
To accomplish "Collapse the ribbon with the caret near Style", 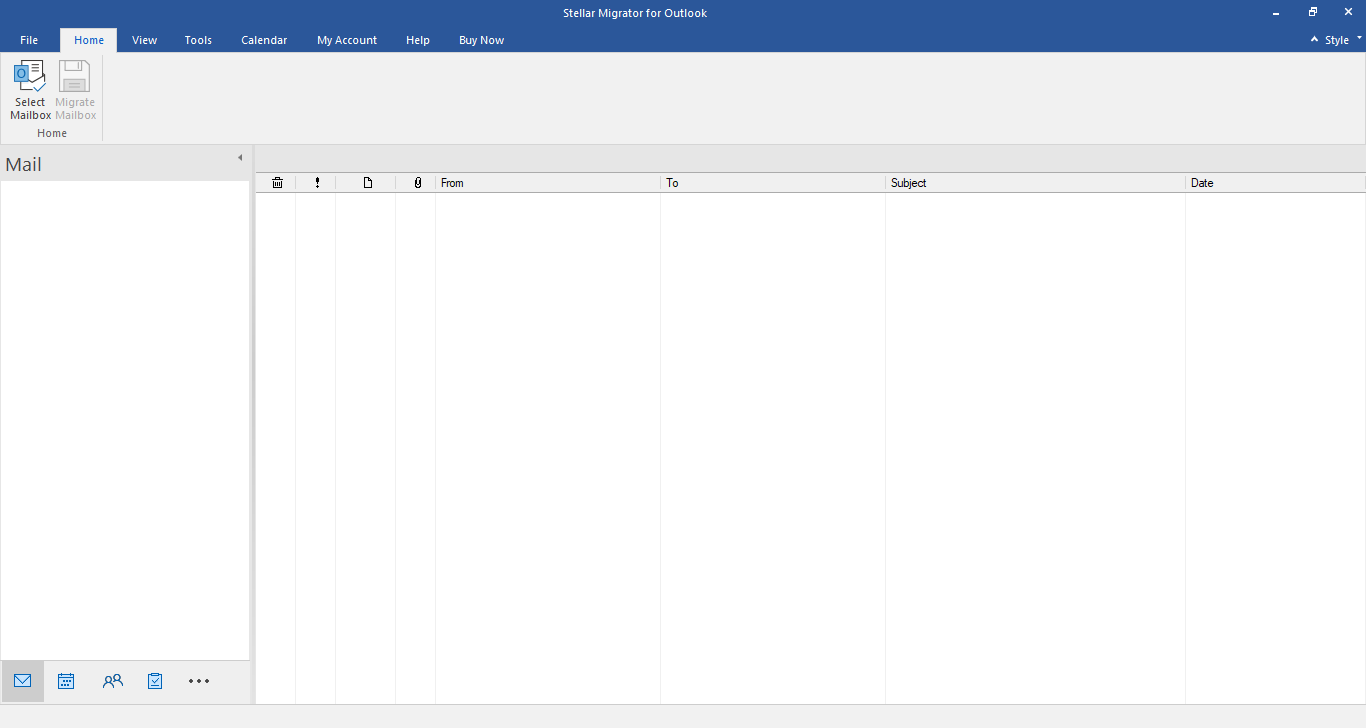I will point(1314,40).
